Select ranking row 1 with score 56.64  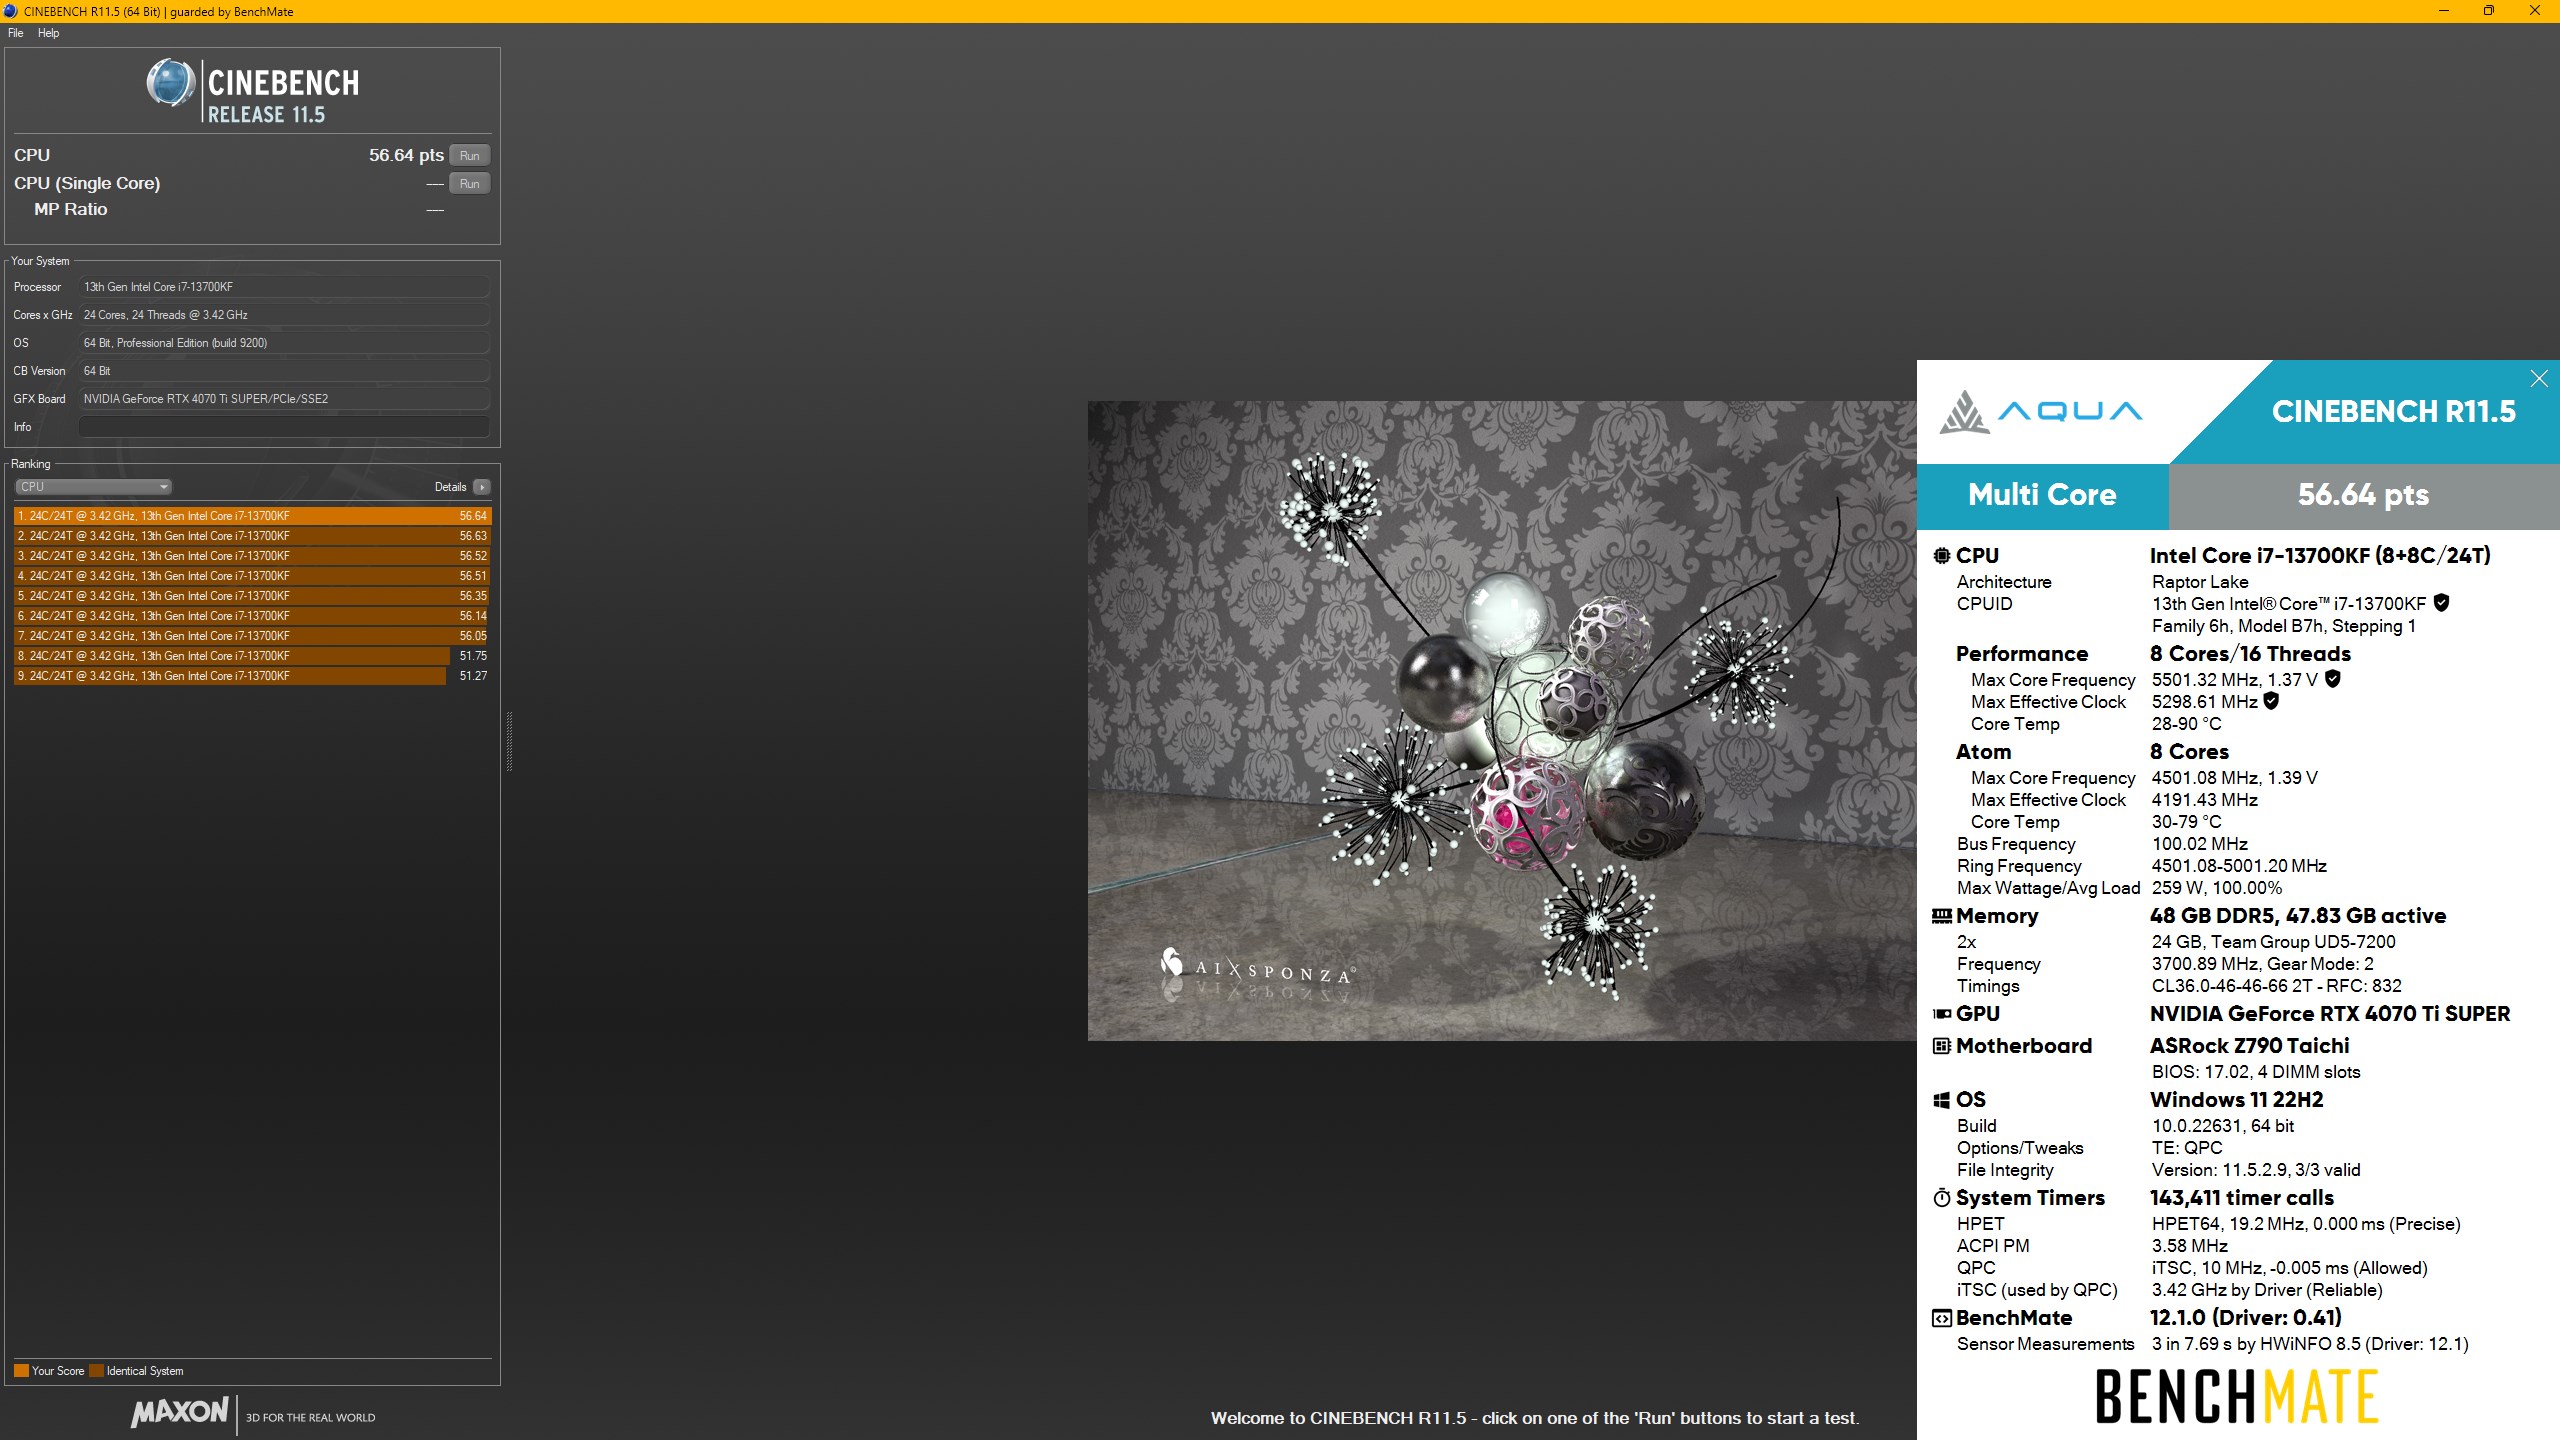click(252, 516)
